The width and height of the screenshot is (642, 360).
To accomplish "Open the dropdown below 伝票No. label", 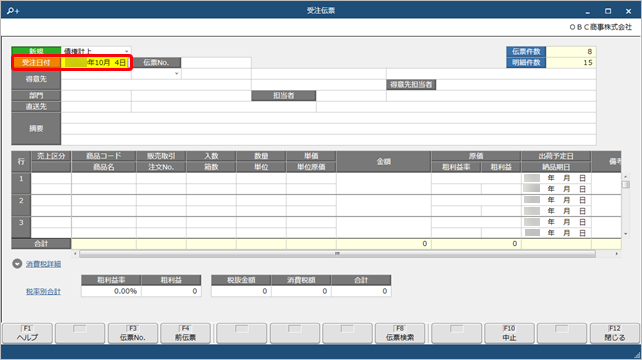I will (x=176, y=74).
